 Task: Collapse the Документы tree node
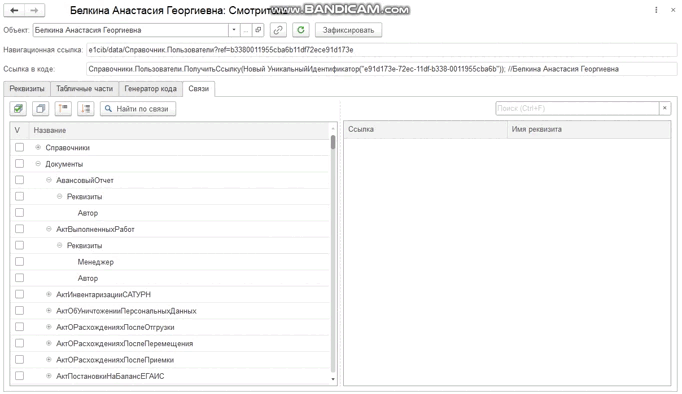[x=38, y=164]
